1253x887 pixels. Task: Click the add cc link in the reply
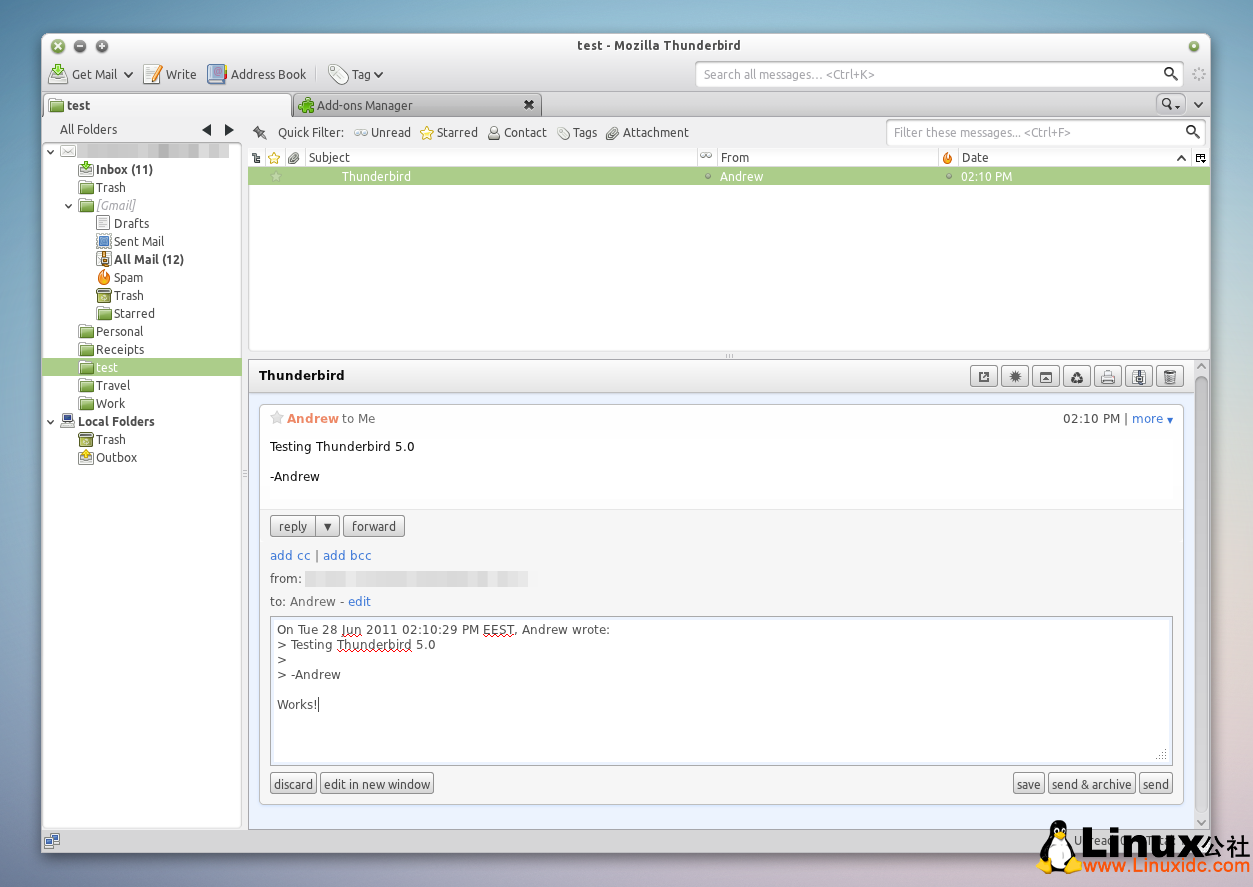[x=289, y=555]
